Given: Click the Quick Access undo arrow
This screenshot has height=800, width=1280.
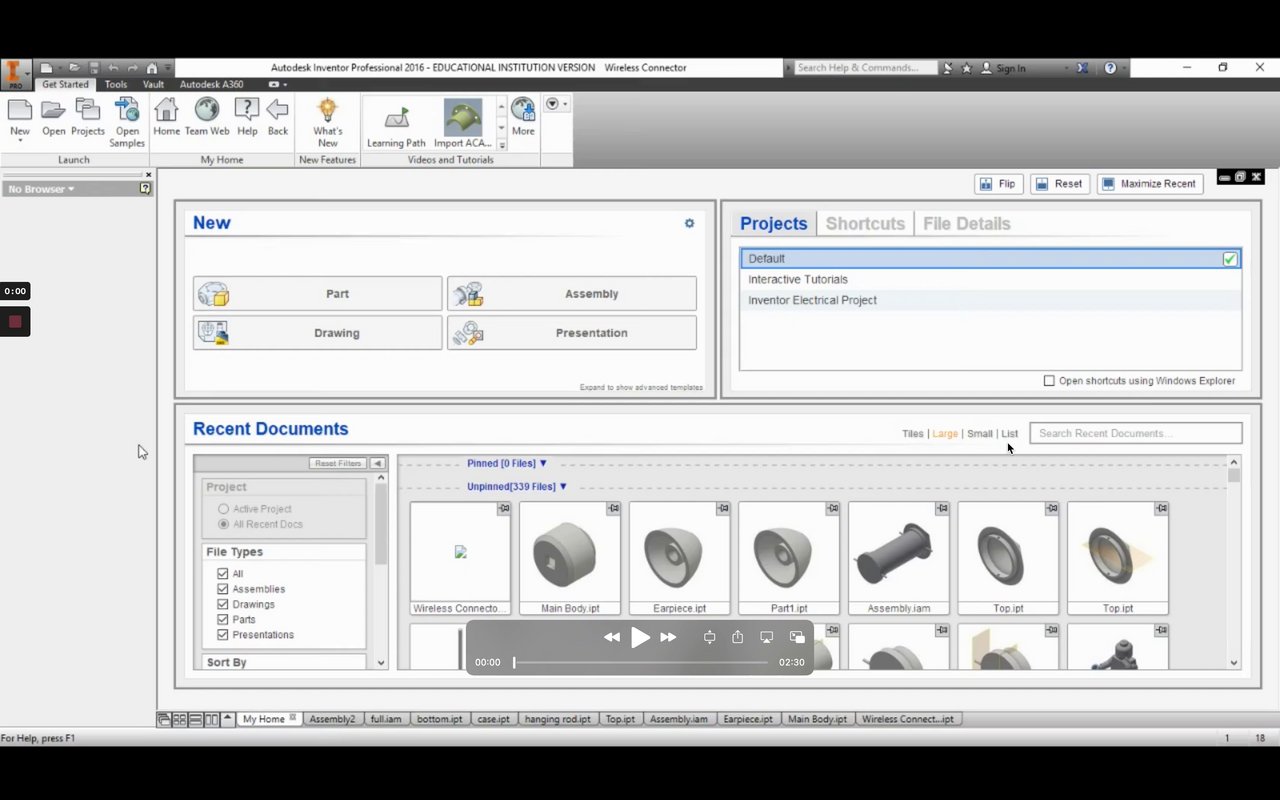Looking at the screenshot, I should pyautogui.click(x=113, y=68).
